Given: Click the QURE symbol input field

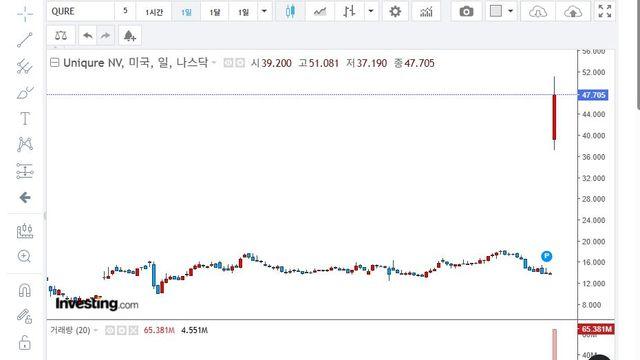Looking at the screenshot, I should (81, 11).
